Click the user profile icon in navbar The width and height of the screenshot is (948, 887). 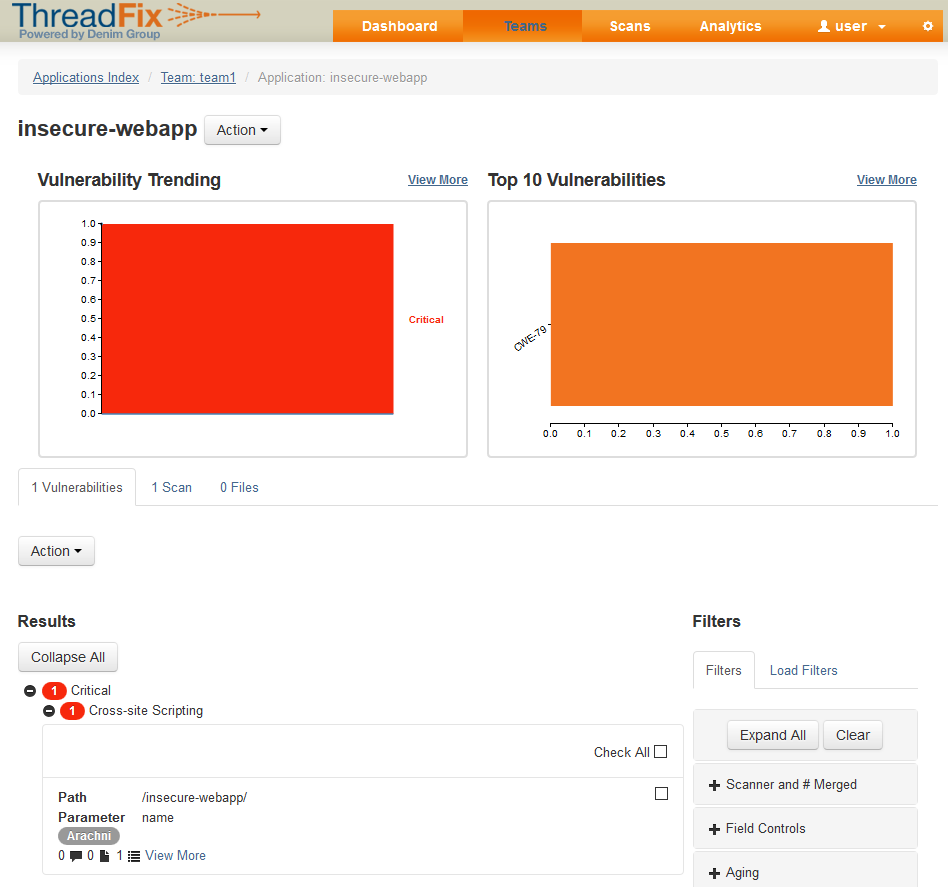[x=823, y=26]
